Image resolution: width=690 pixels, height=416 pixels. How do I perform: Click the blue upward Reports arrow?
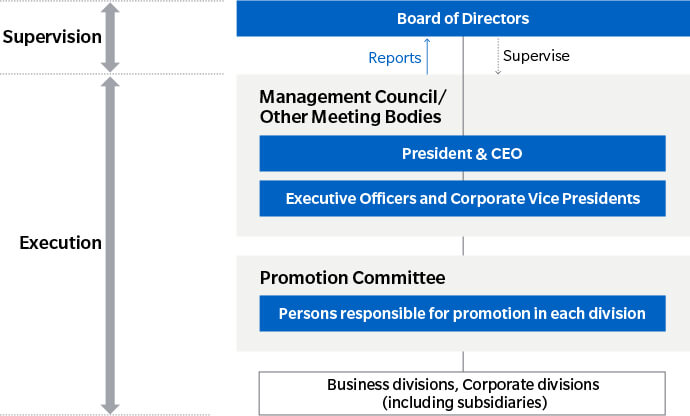pyautogui.click(x=427, y=56)
